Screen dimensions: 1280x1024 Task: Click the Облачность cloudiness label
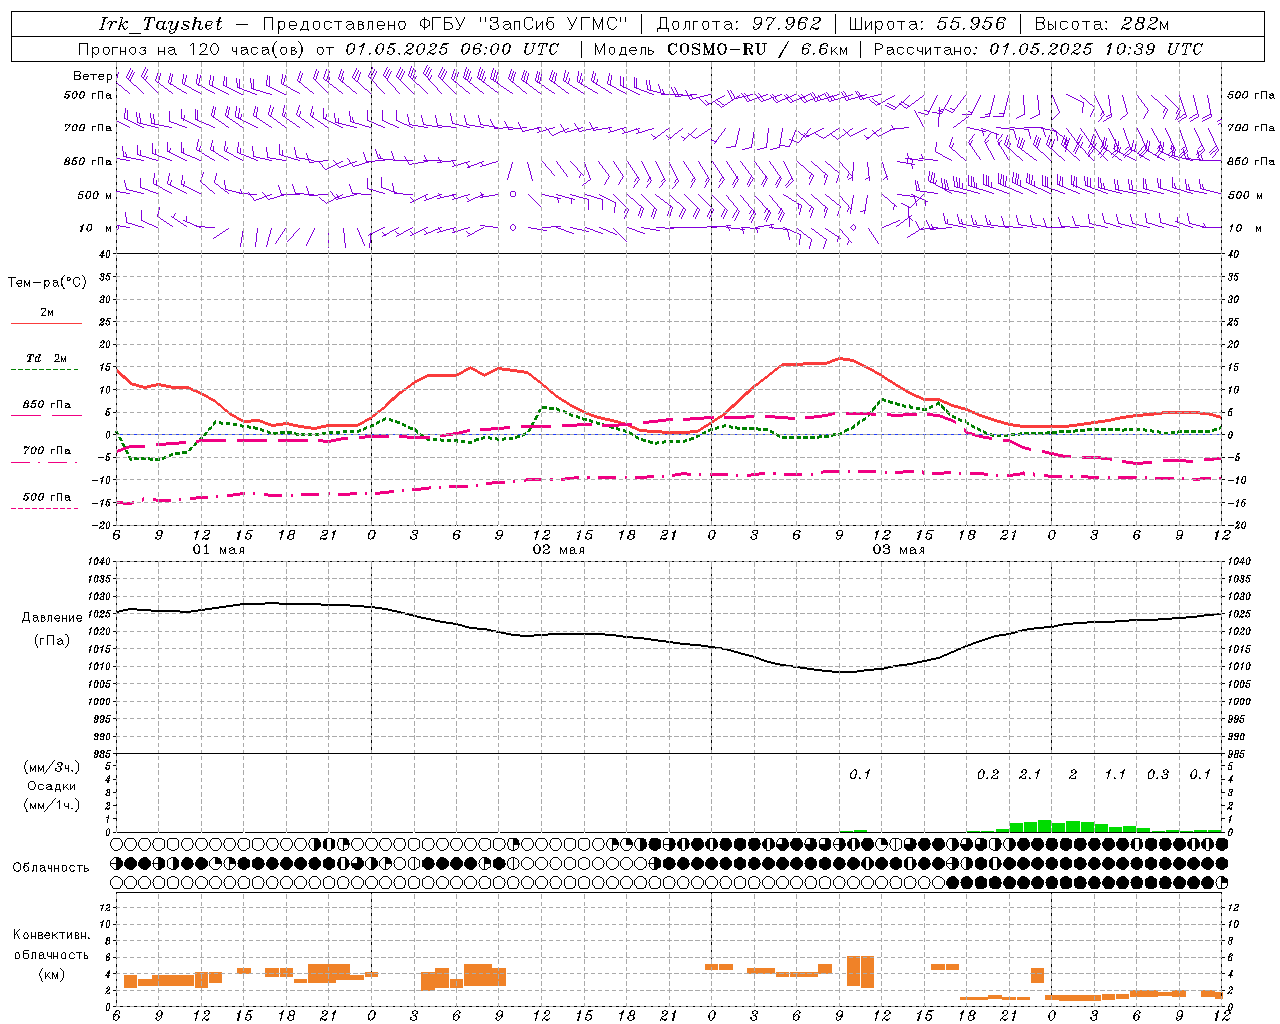coord(51,868)
